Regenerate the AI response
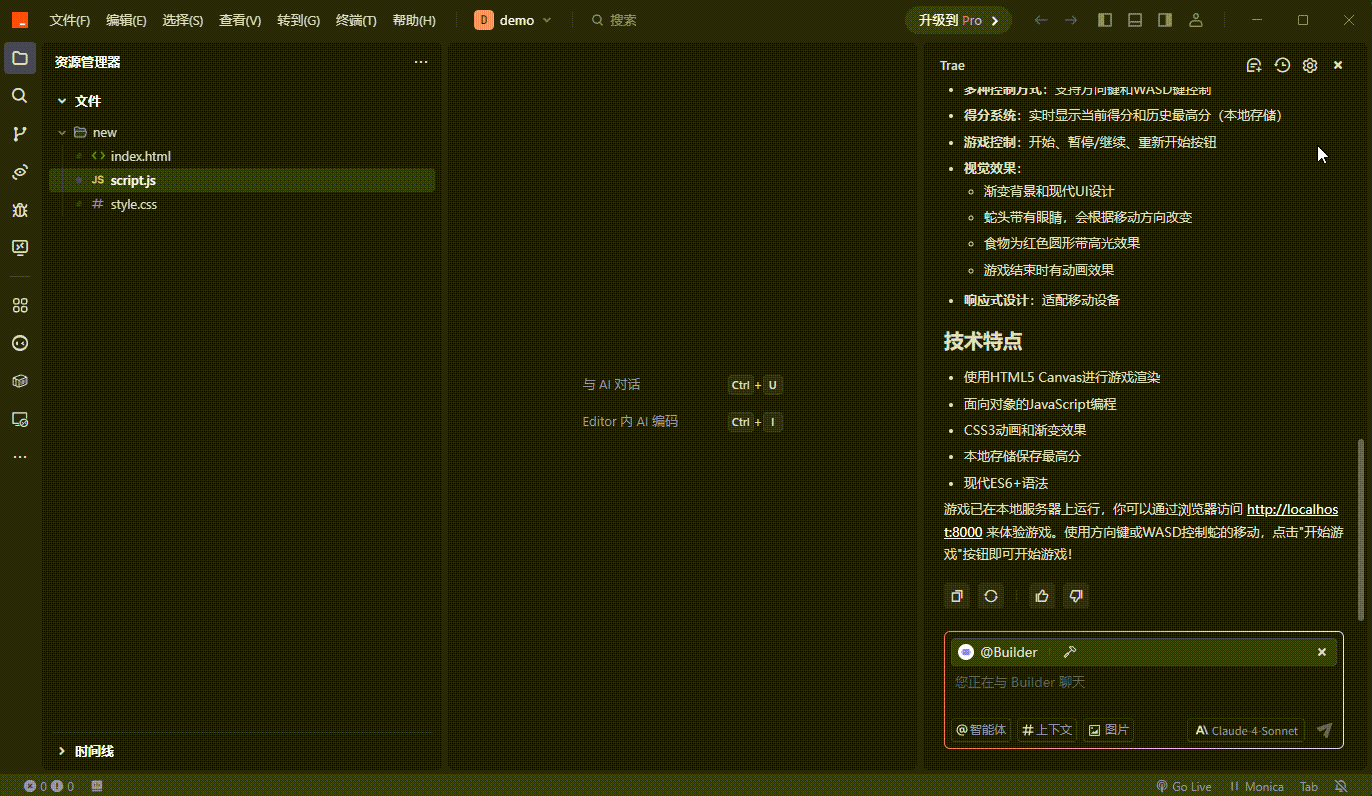 click(991, 596)
